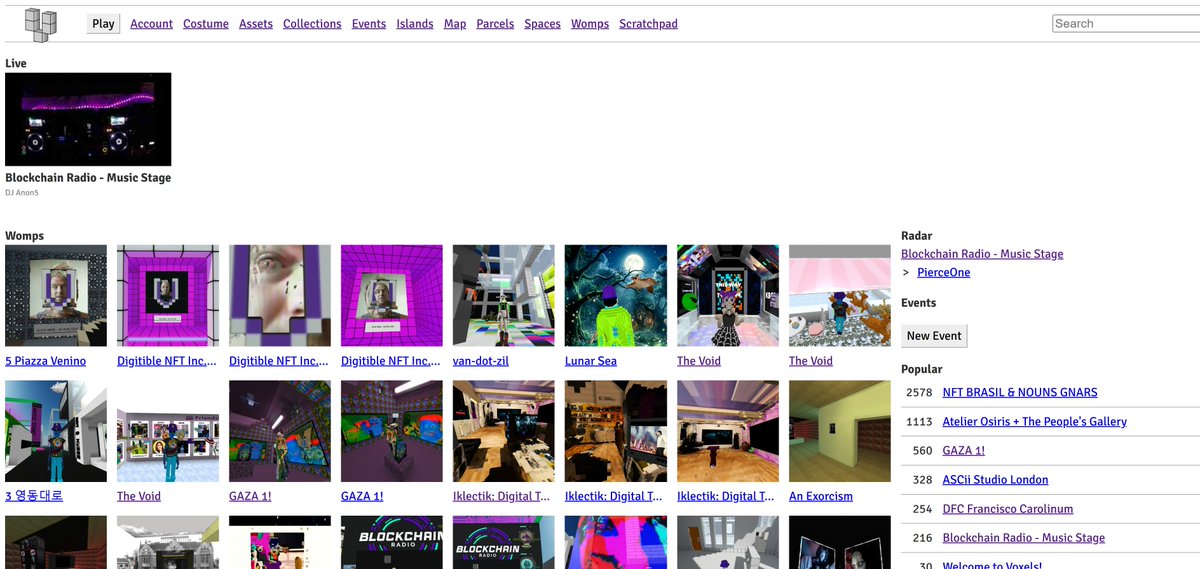Open Blockchain Radio - Music Stage in Popular list

click(1024, 537)
